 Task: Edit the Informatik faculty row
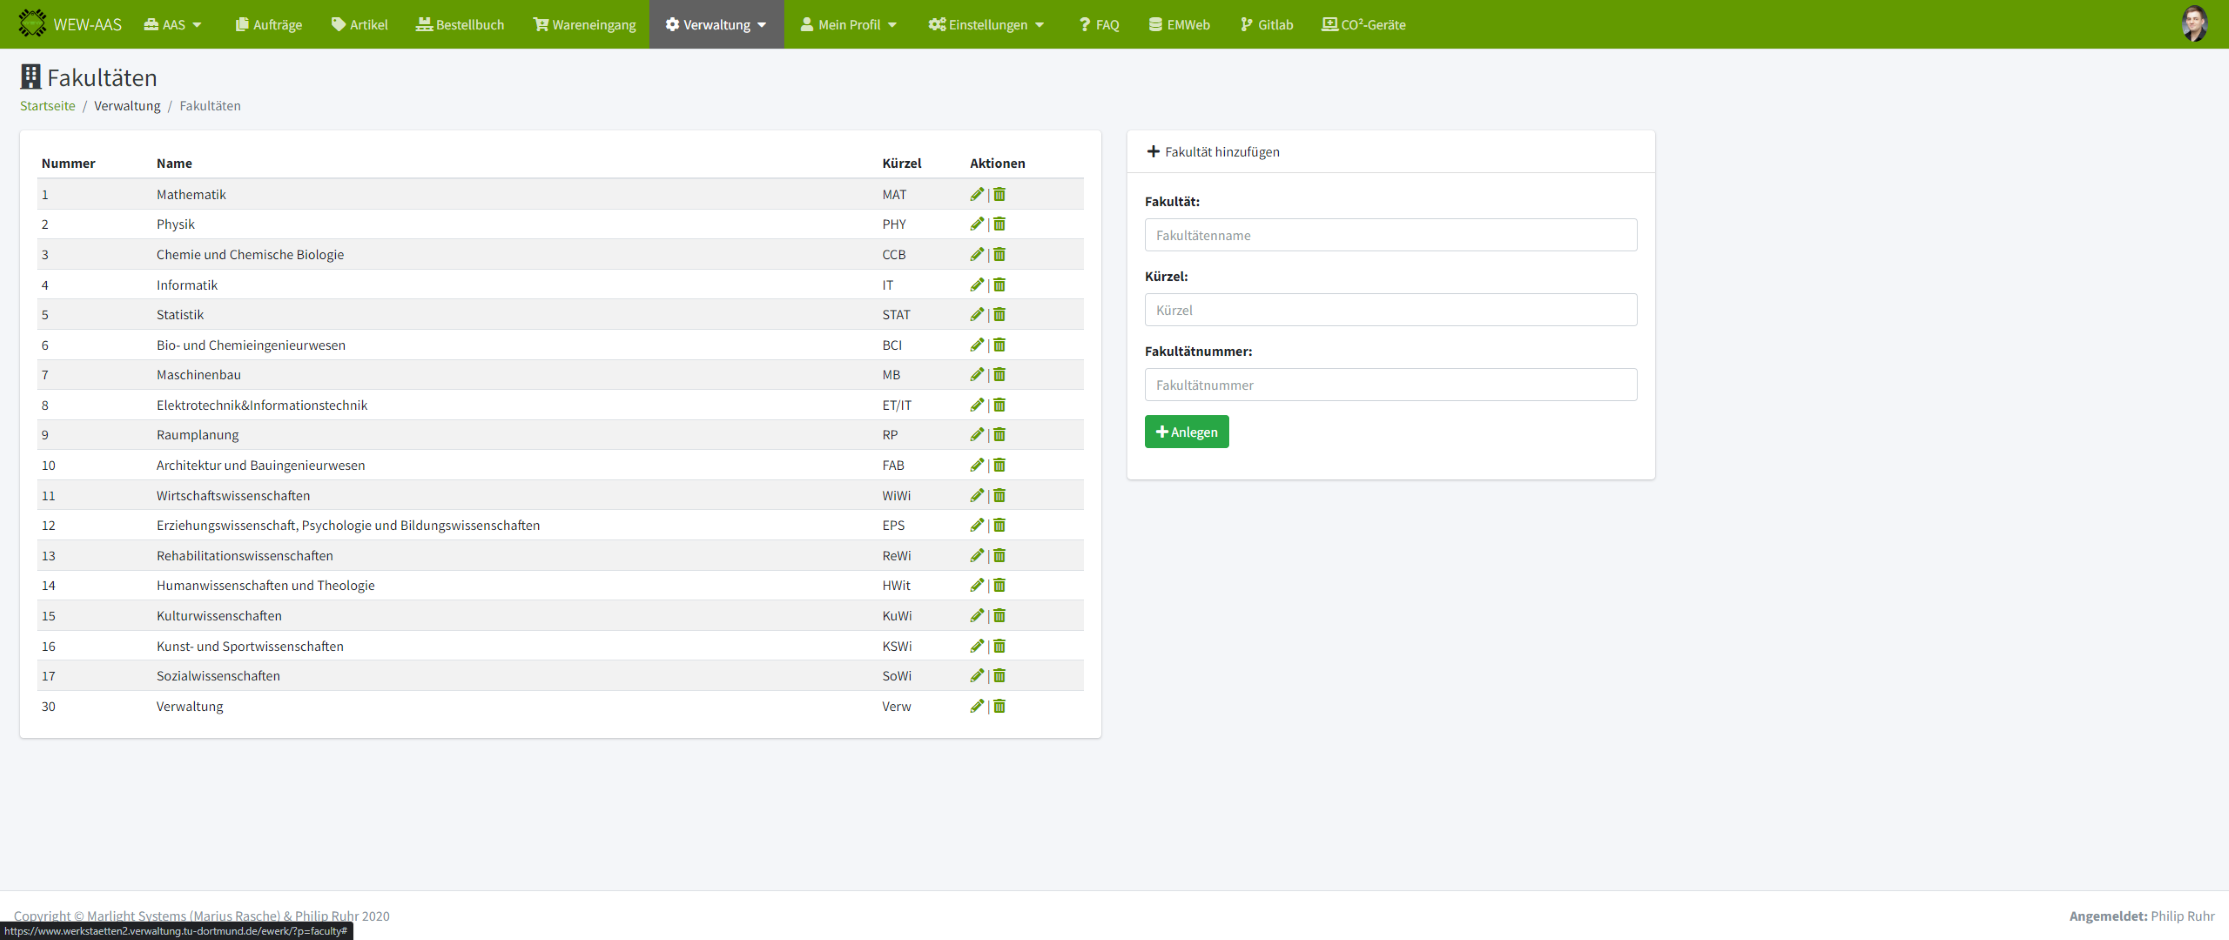click(x=977, y=285)
